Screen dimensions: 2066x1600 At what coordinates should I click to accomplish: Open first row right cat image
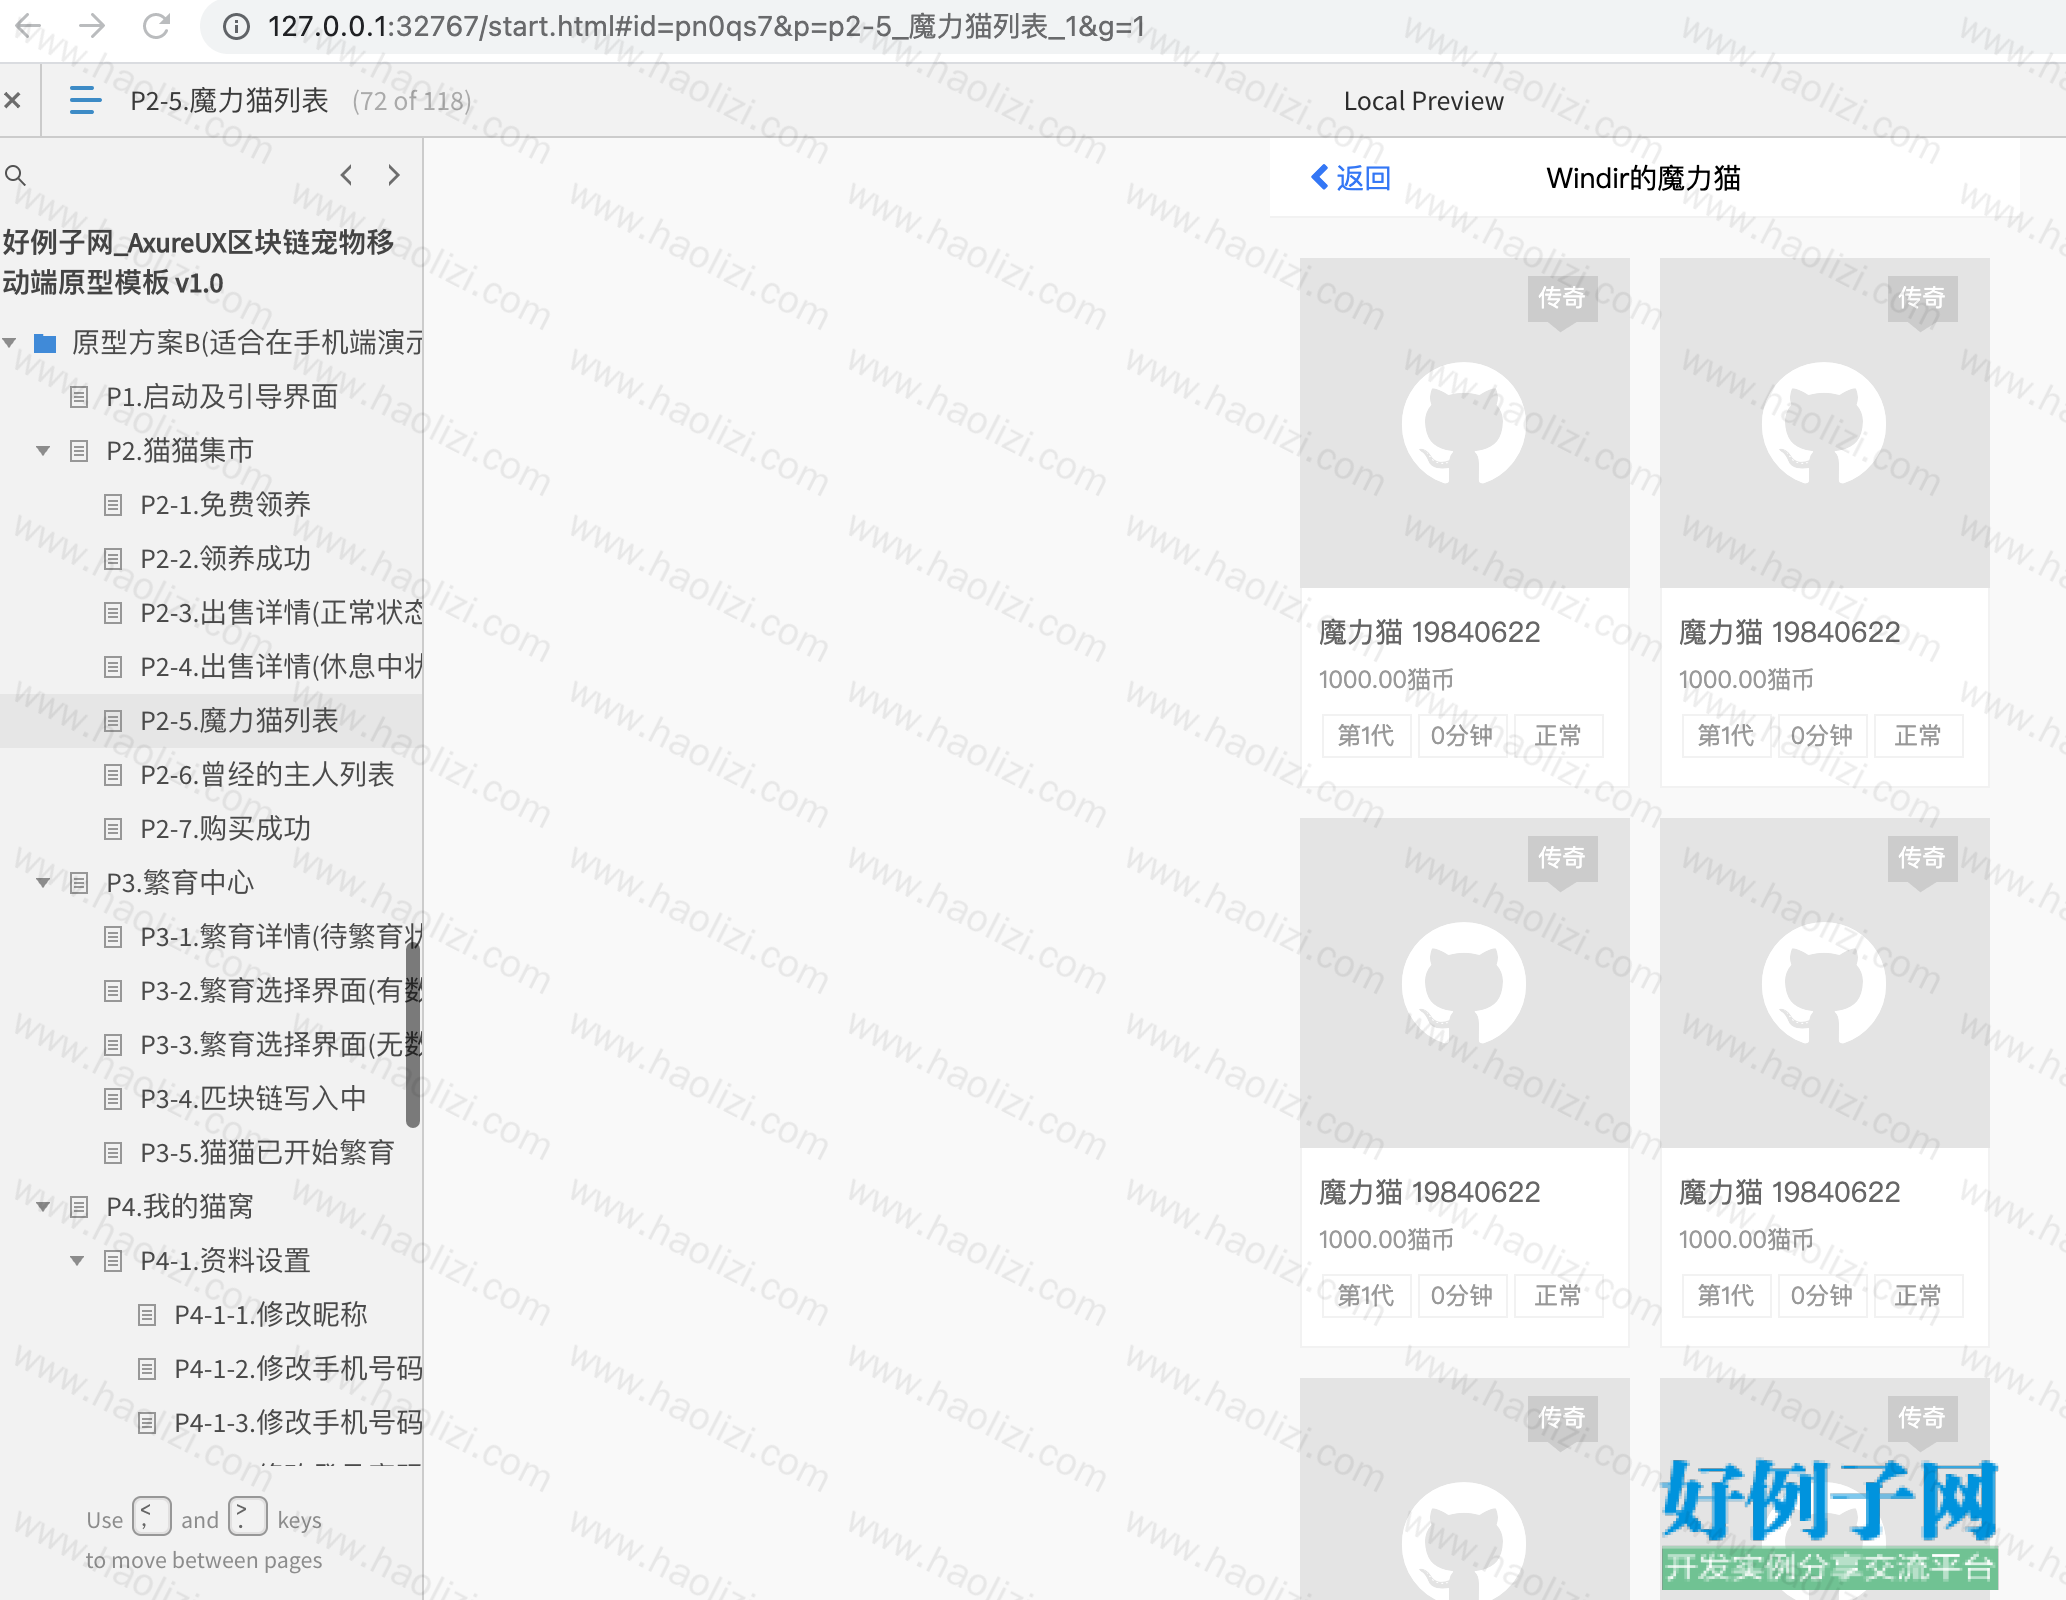click(x=1824, y=423)
